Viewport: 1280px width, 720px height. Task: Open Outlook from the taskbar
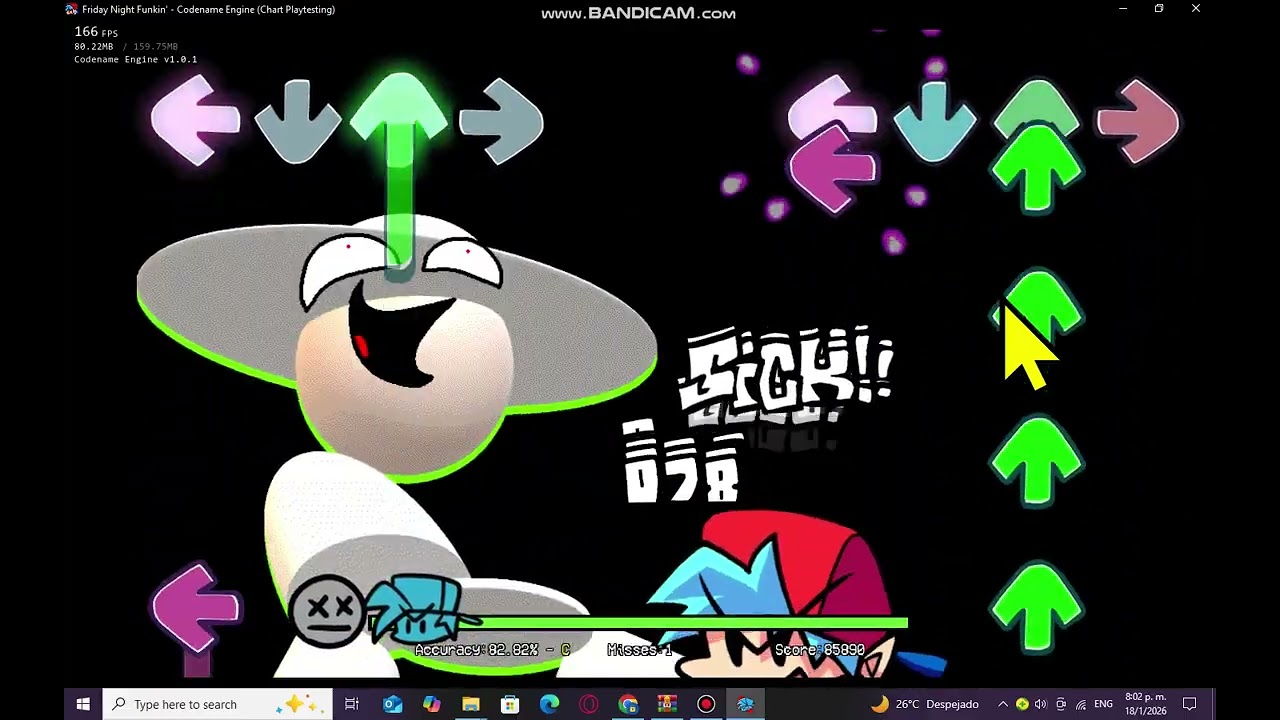pos(392,704)
